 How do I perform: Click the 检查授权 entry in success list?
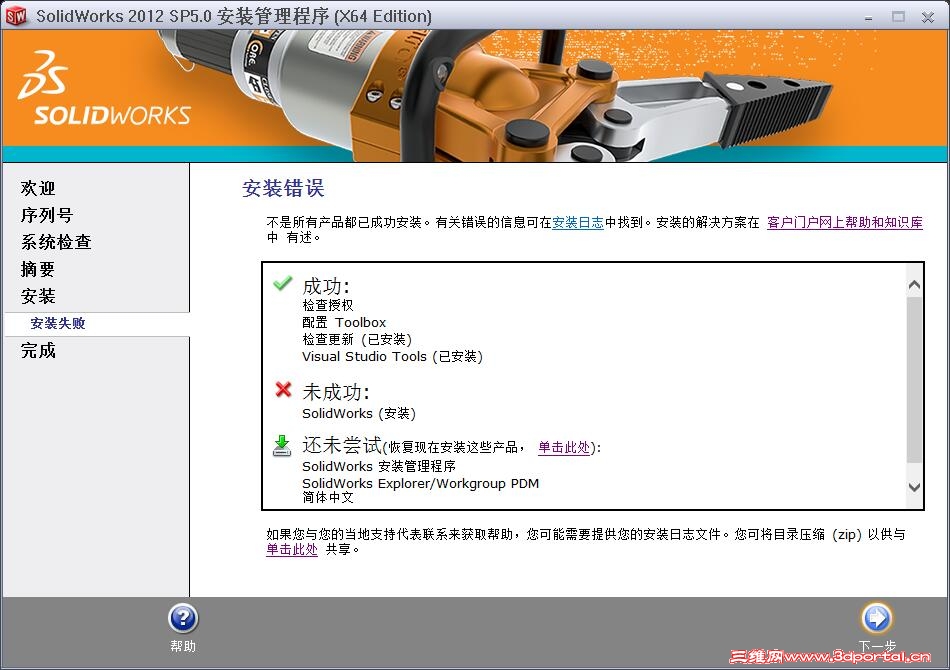pos(327,305)
